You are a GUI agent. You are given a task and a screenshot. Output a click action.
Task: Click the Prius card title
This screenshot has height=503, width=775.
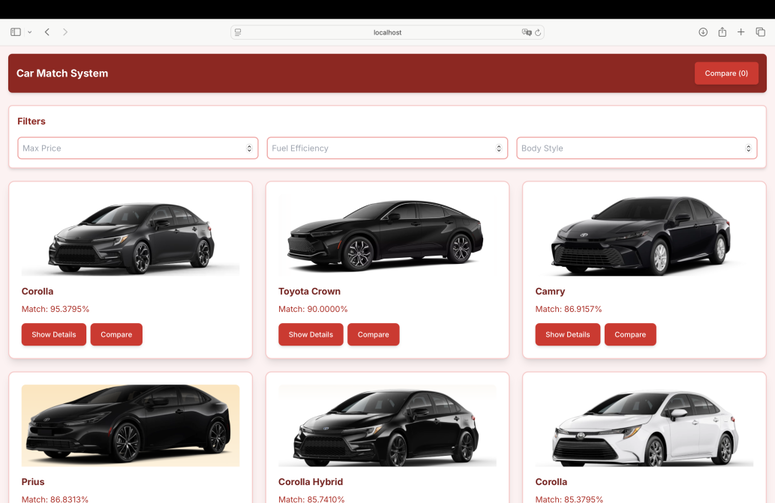[33, 482]
